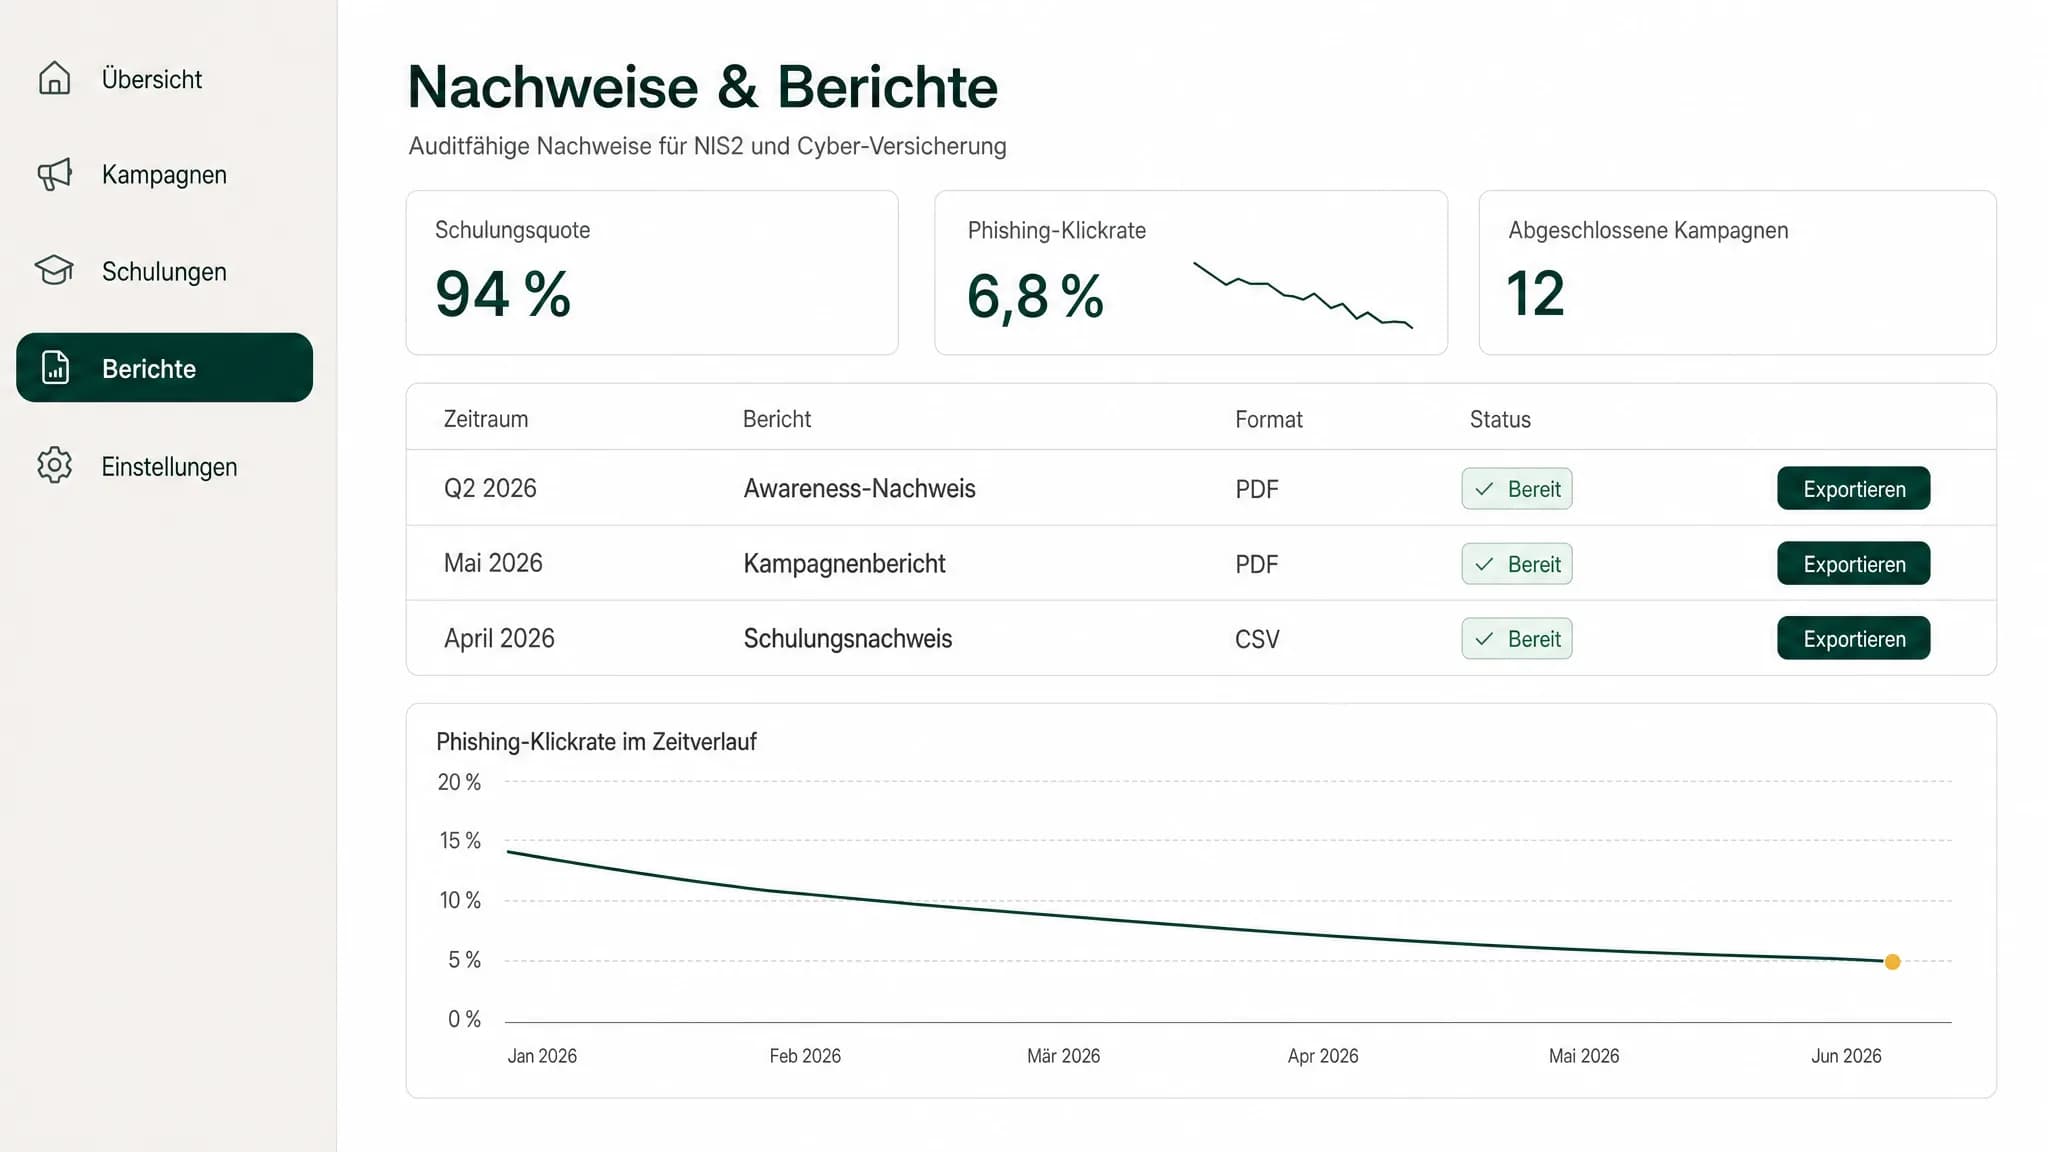
Task: Click the Bereit status for Kampagnenbericht
Action: [1516, 564]
